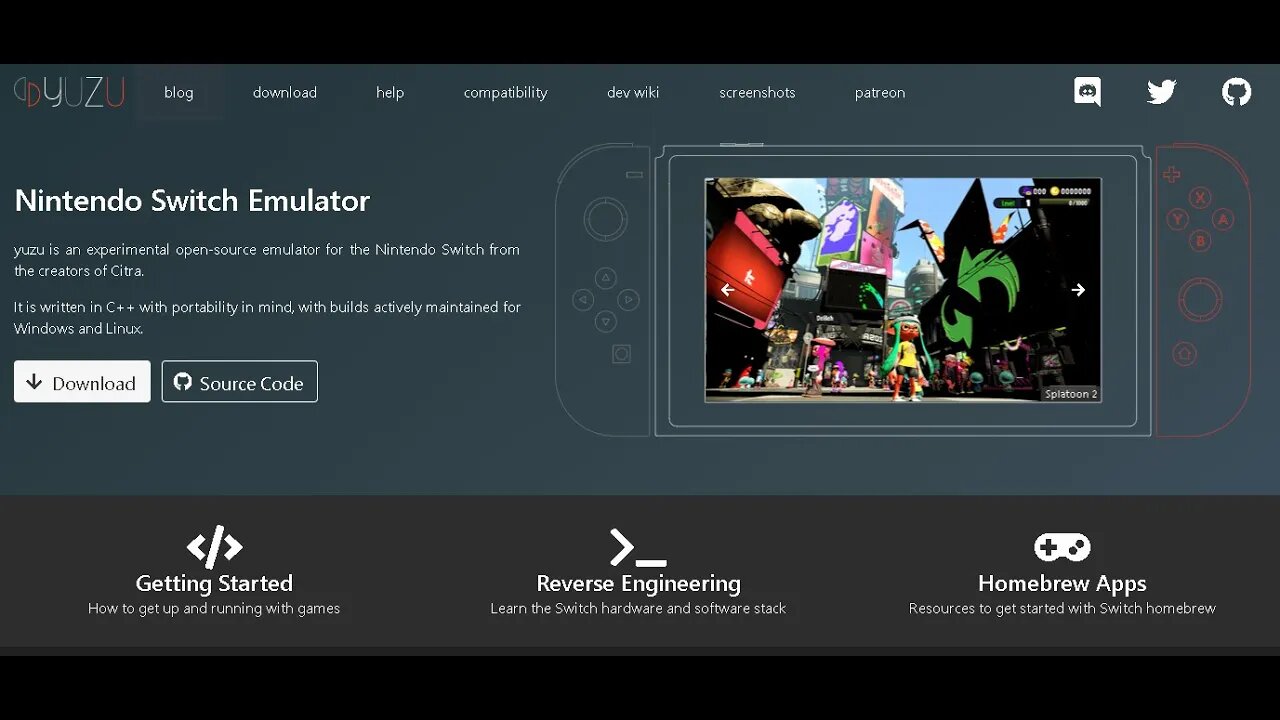
Task: Click the Getting Started code brackets icon
Action: tap(214, 547)
